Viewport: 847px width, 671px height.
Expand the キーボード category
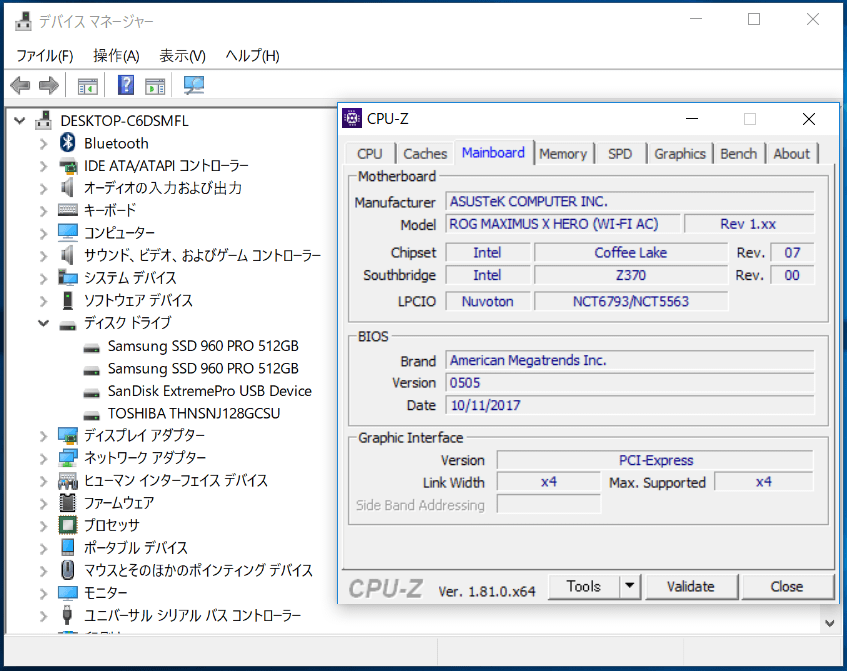(x=44, y=211)
